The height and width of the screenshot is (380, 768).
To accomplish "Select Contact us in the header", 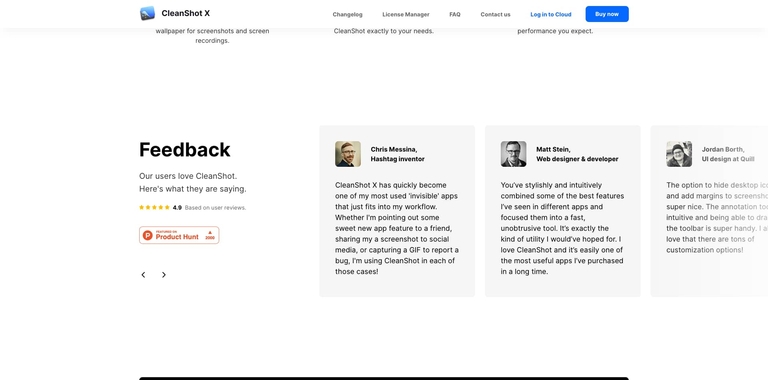I will (x=495, y=14).
